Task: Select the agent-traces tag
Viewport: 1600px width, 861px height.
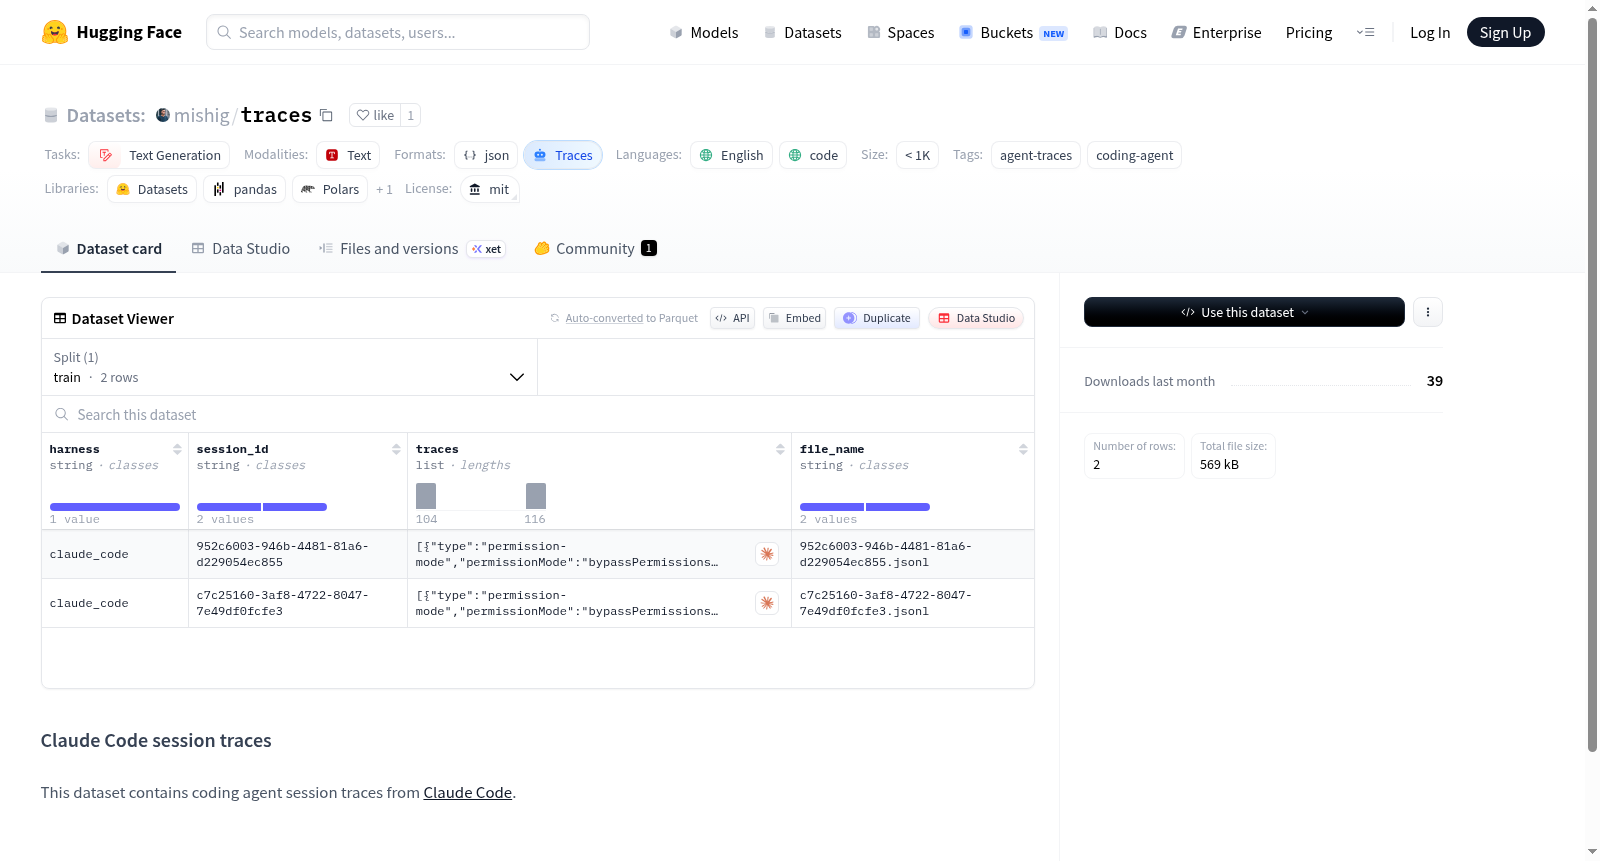Action: click(1036, 155)
